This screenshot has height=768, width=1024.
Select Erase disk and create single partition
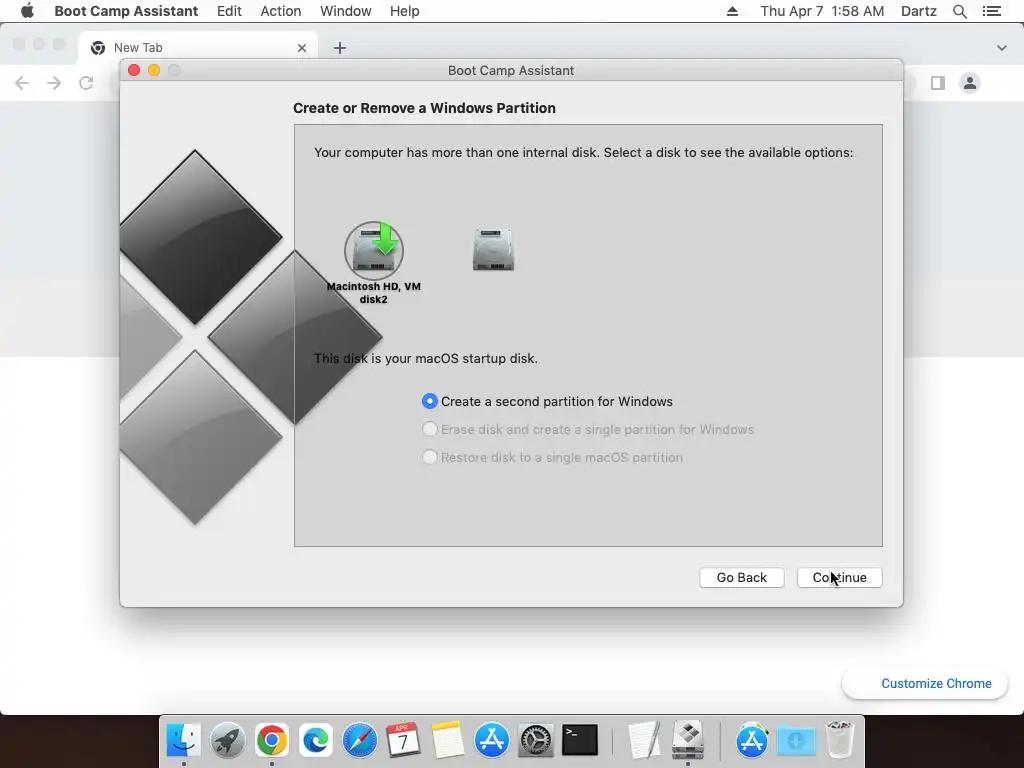(588, 429)
